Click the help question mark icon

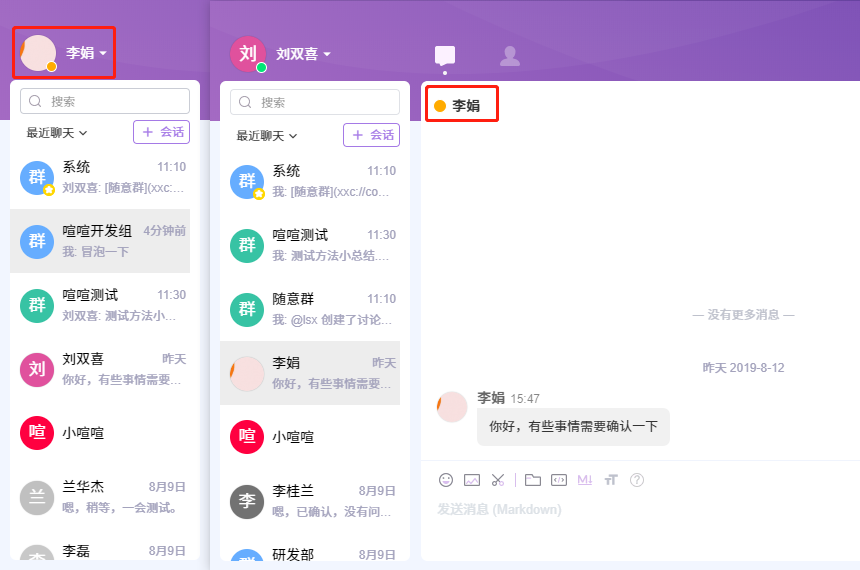[x=637, y=480]
